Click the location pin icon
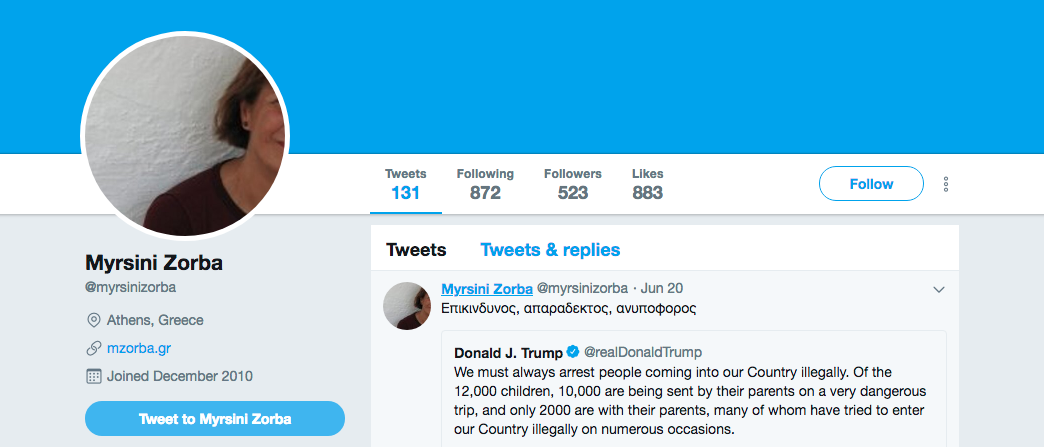The height and width of the screenshot is (447, 1044). click(94, 321)
